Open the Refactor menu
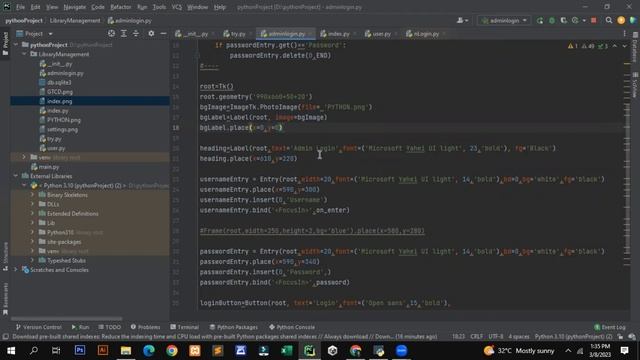This screenshot has height=360, width=640. point(120,7)
